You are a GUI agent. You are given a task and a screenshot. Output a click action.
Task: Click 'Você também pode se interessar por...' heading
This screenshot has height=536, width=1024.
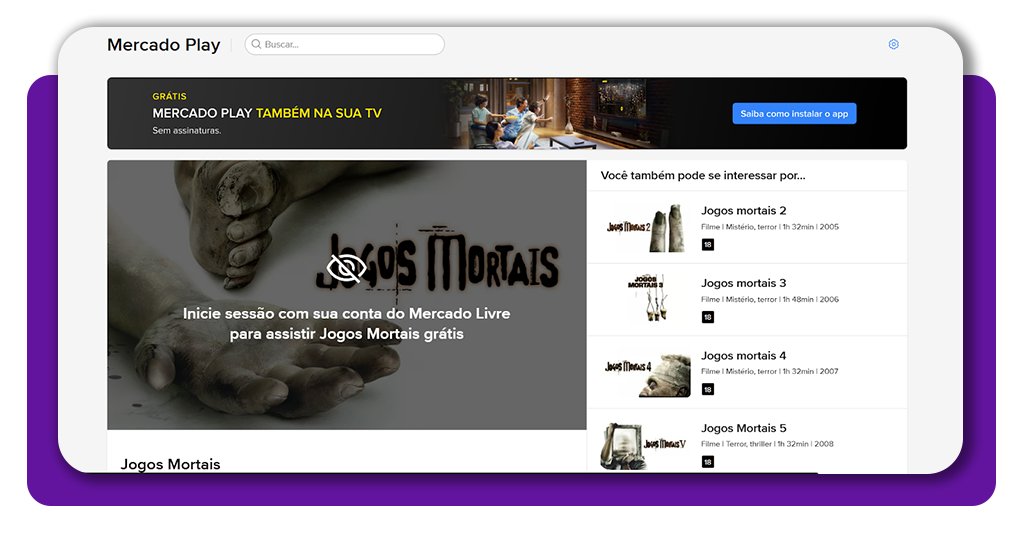tap(703, 176)
